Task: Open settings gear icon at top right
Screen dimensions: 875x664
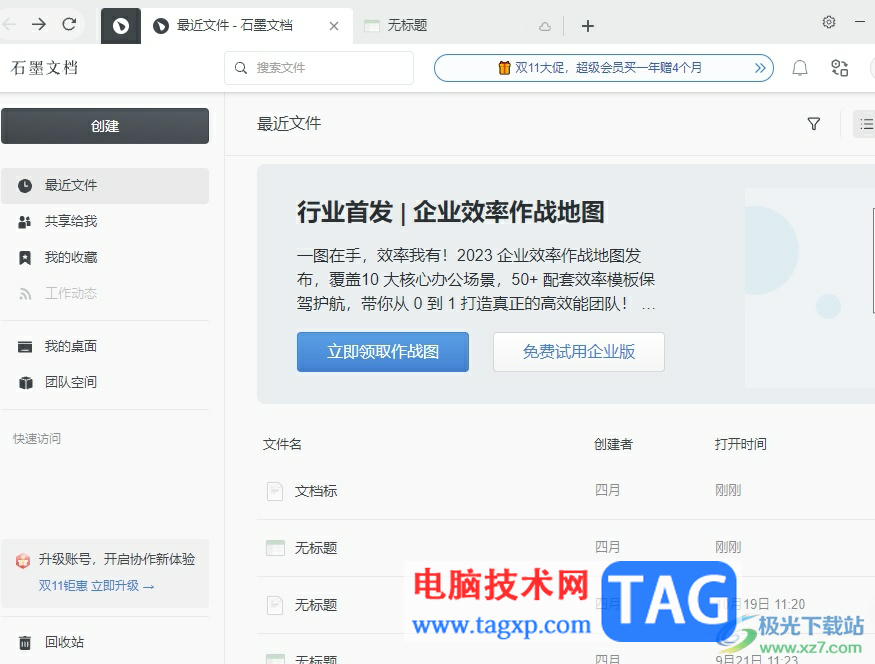Action: tap(829, 22)
